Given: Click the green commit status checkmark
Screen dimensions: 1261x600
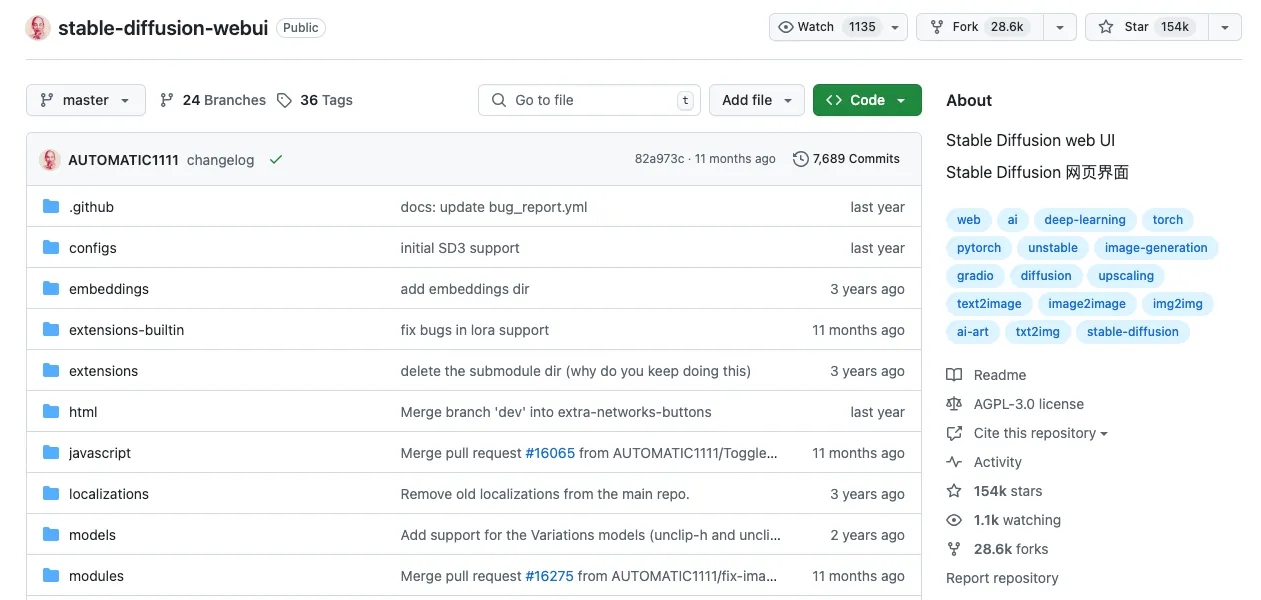Looking at the screenshot, I should (x=276, y=160).
